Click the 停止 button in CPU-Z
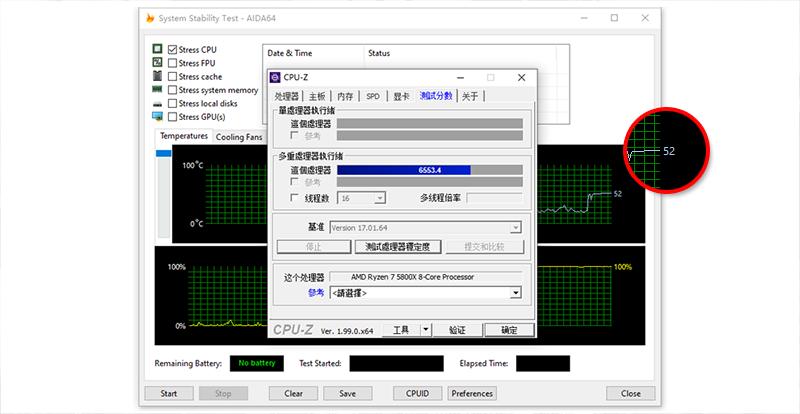 click(x=314, y=247)
